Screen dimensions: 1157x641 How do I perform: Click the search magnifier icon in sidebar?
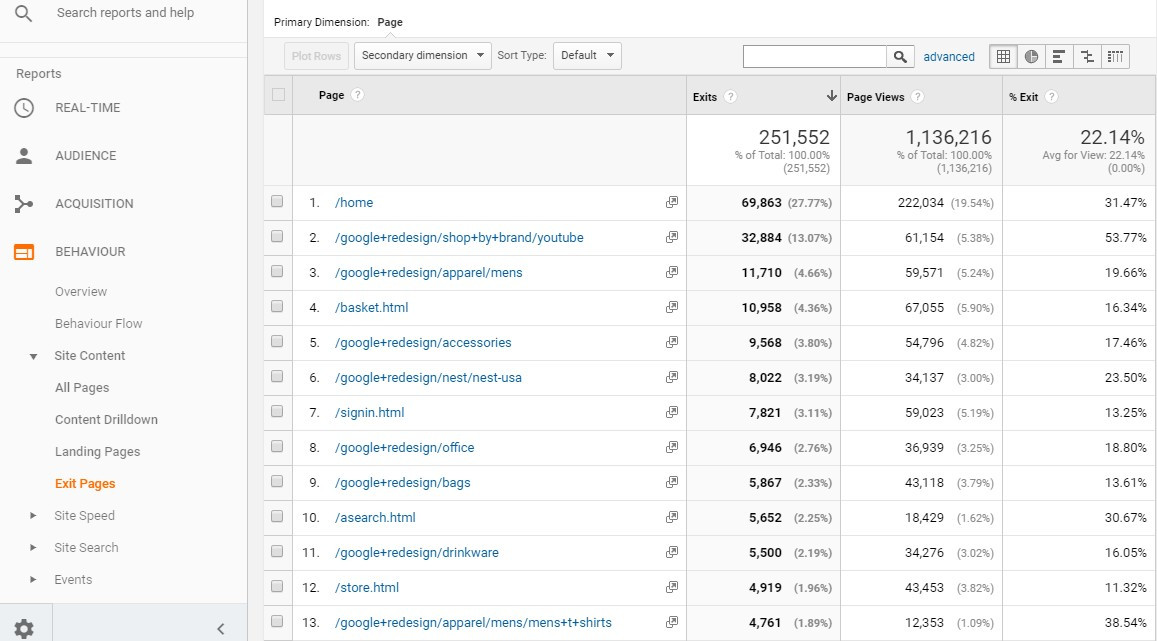pos(24,13)
